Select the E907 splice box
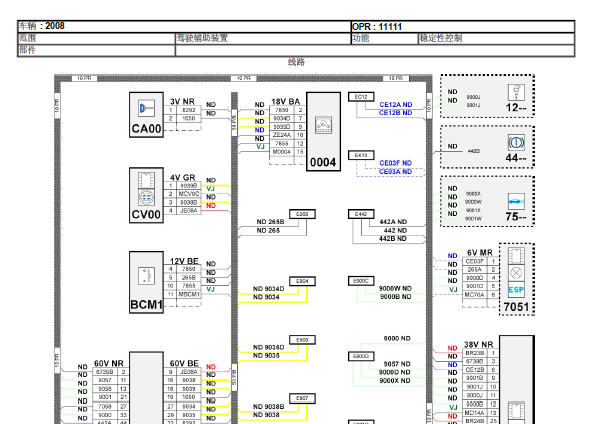590x424 pixels. [x=302, y=398]
